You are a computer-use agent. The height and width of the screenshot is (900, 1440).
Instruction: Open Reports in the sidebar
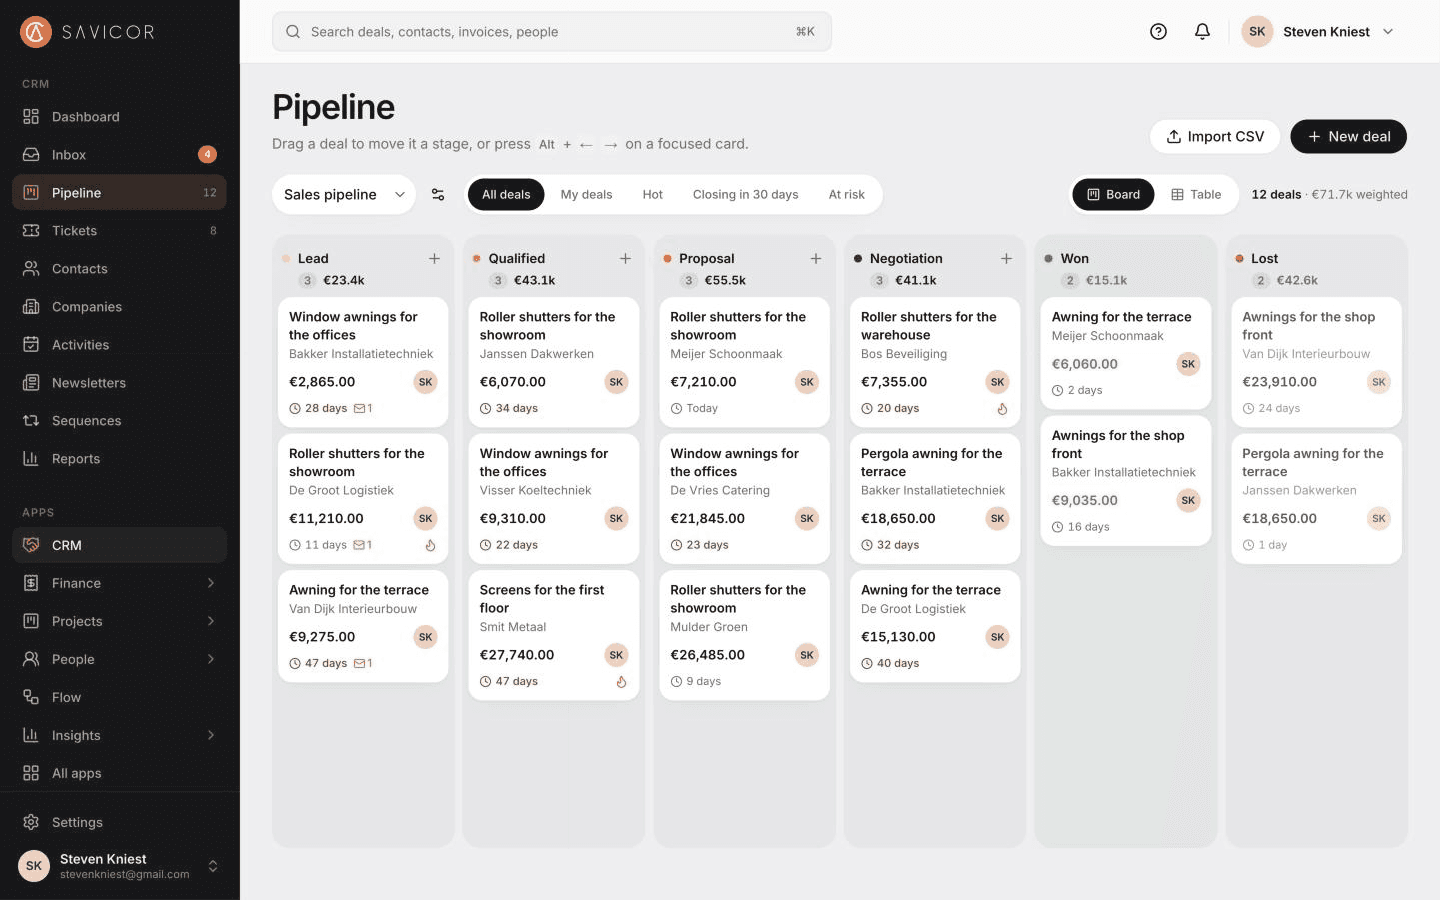coord(119,459)
